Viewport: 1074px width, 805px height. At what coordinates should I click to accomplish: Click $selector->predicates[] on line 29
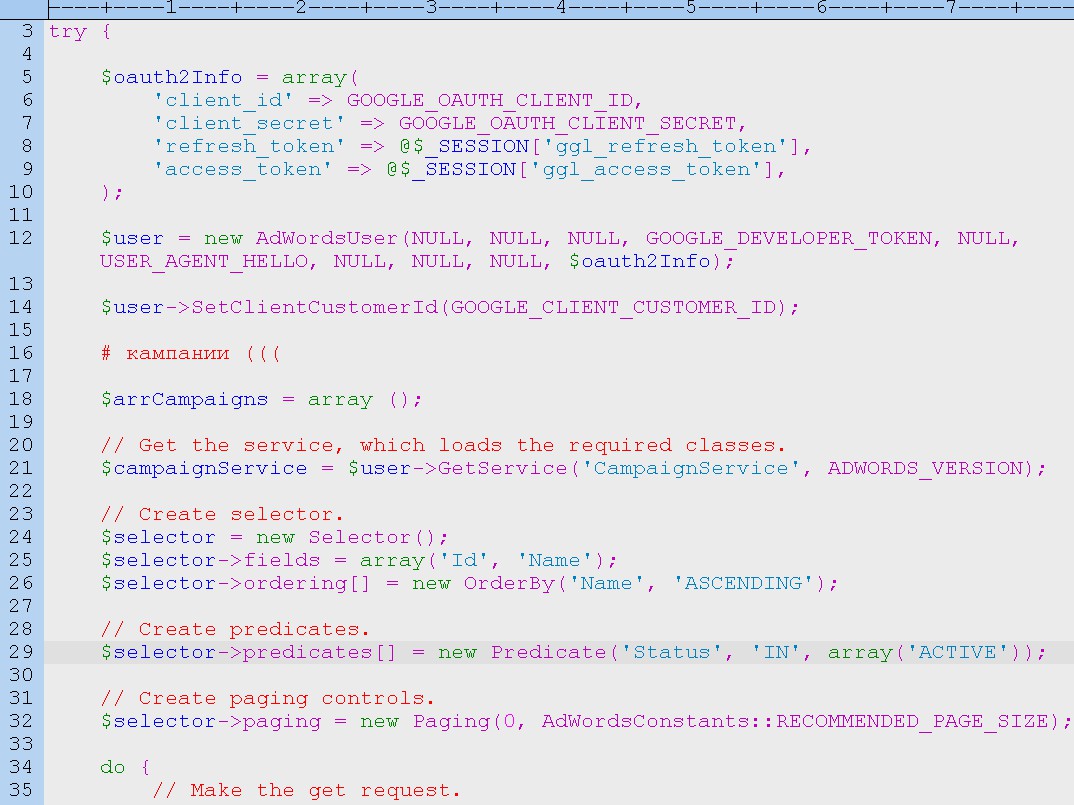(x=249, y=652)
